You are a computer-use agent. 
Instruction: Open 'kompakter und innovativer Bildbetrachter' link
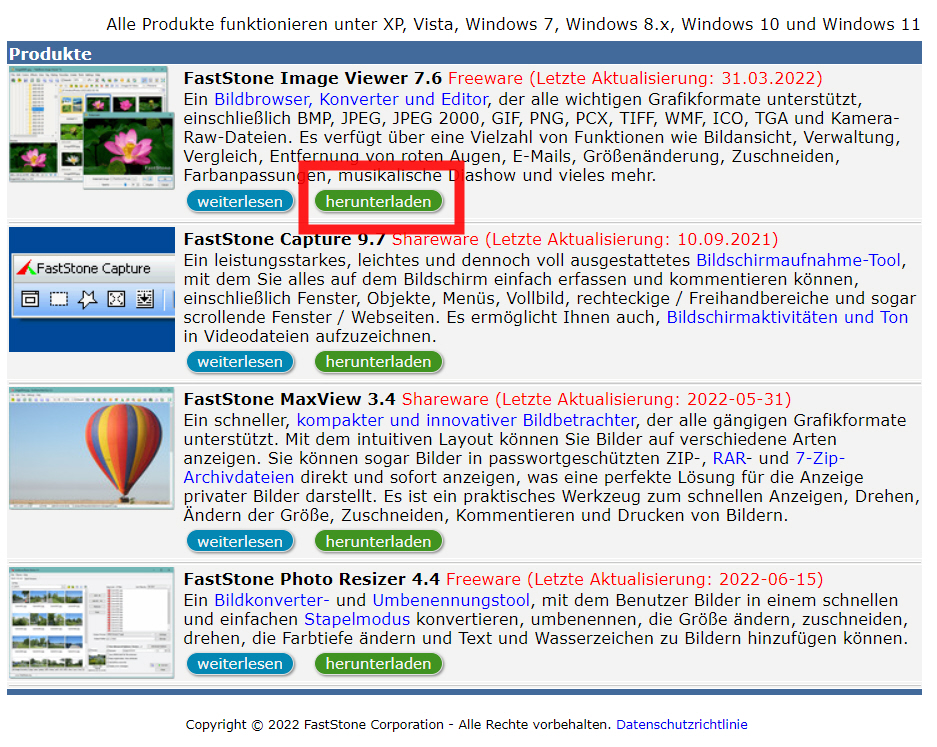click(465, 420)
